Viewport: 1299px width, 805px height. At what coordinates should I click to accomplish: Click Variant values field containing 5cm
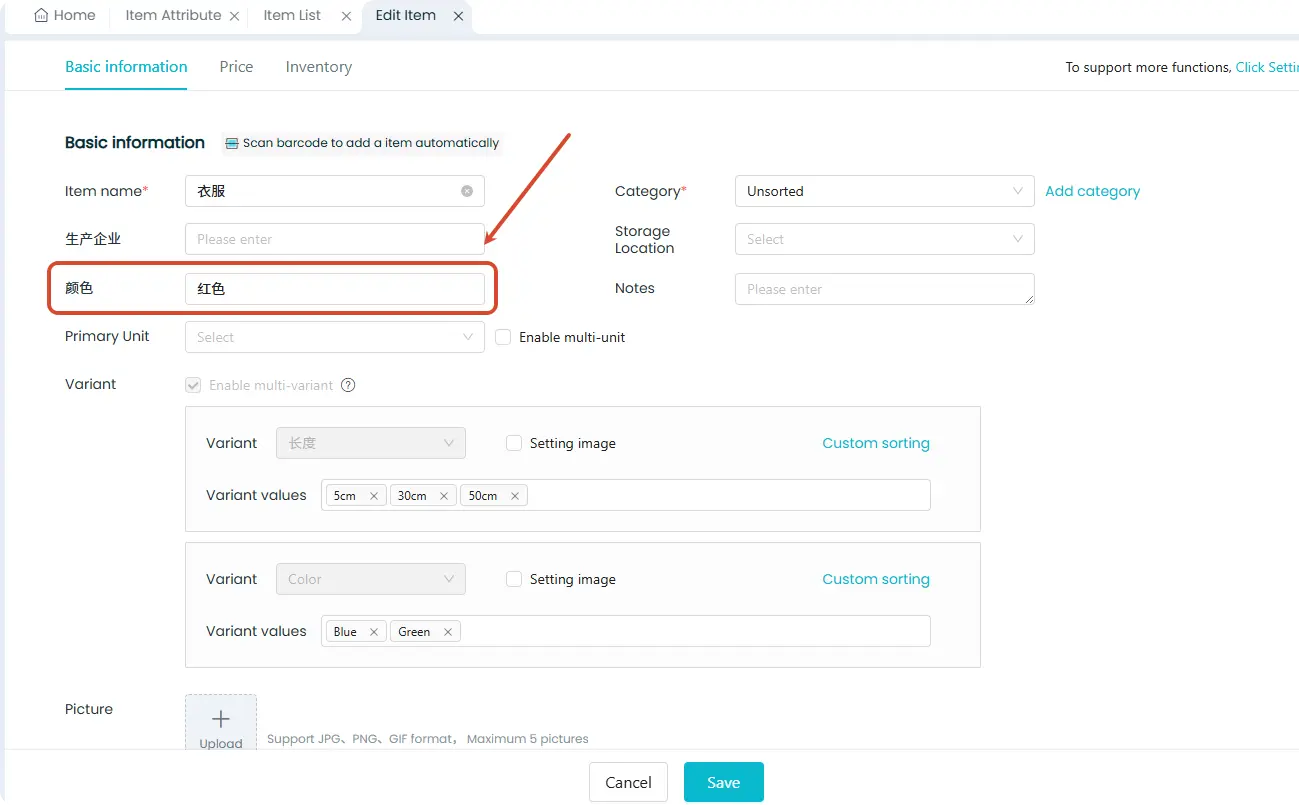(625, 495)
